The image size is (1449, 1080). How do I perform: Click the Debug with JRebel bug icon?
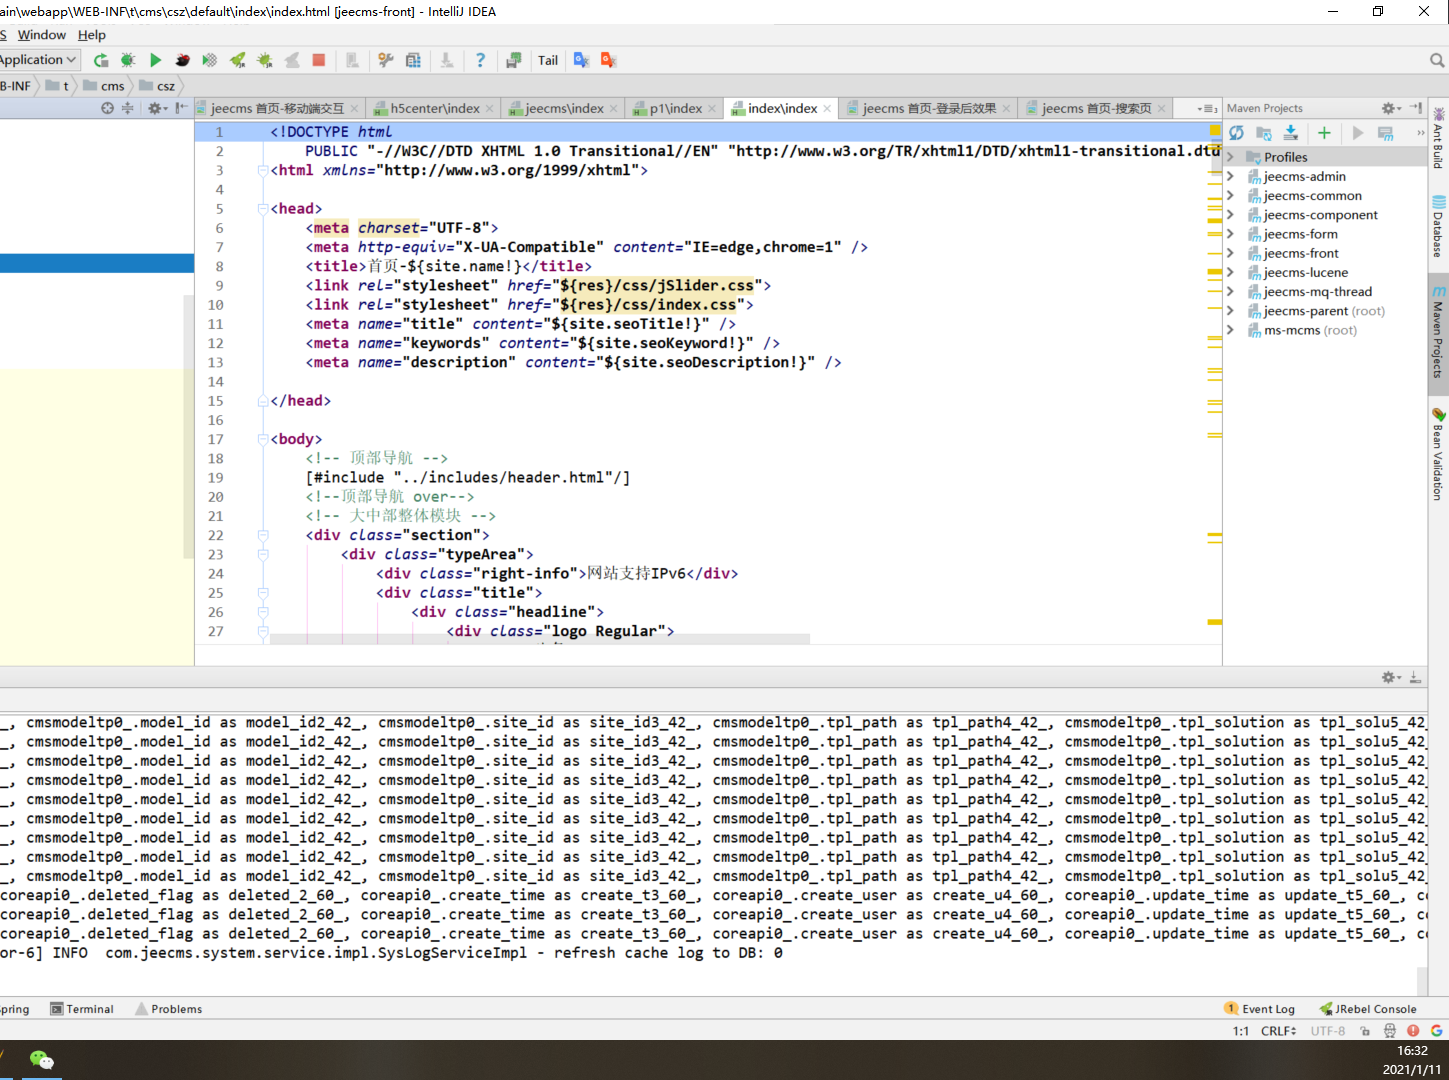pos(264,60)
